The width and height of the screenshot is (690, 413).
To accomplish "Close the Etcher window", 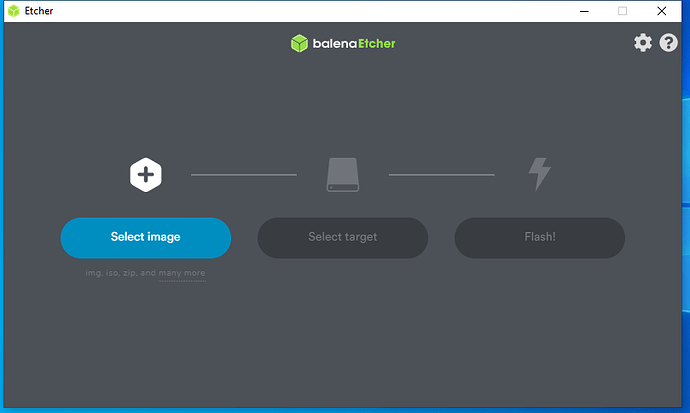I will tap(661, 11).
